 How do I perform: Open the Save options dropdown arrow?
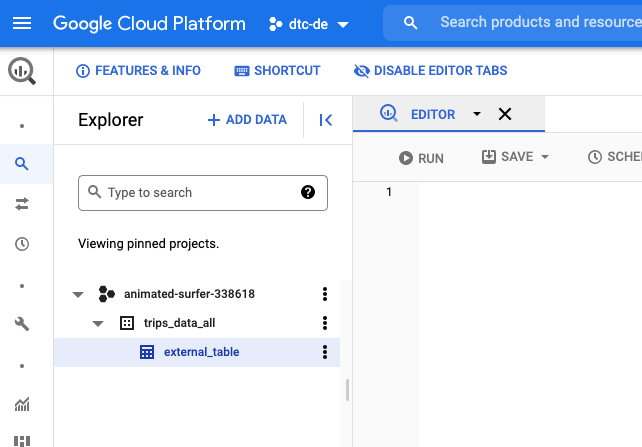tap(545, 157)
